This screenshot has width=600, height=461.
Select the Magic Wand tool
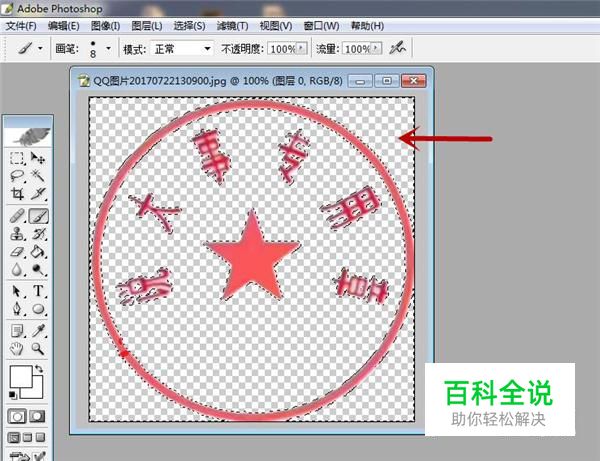point(38,176)
